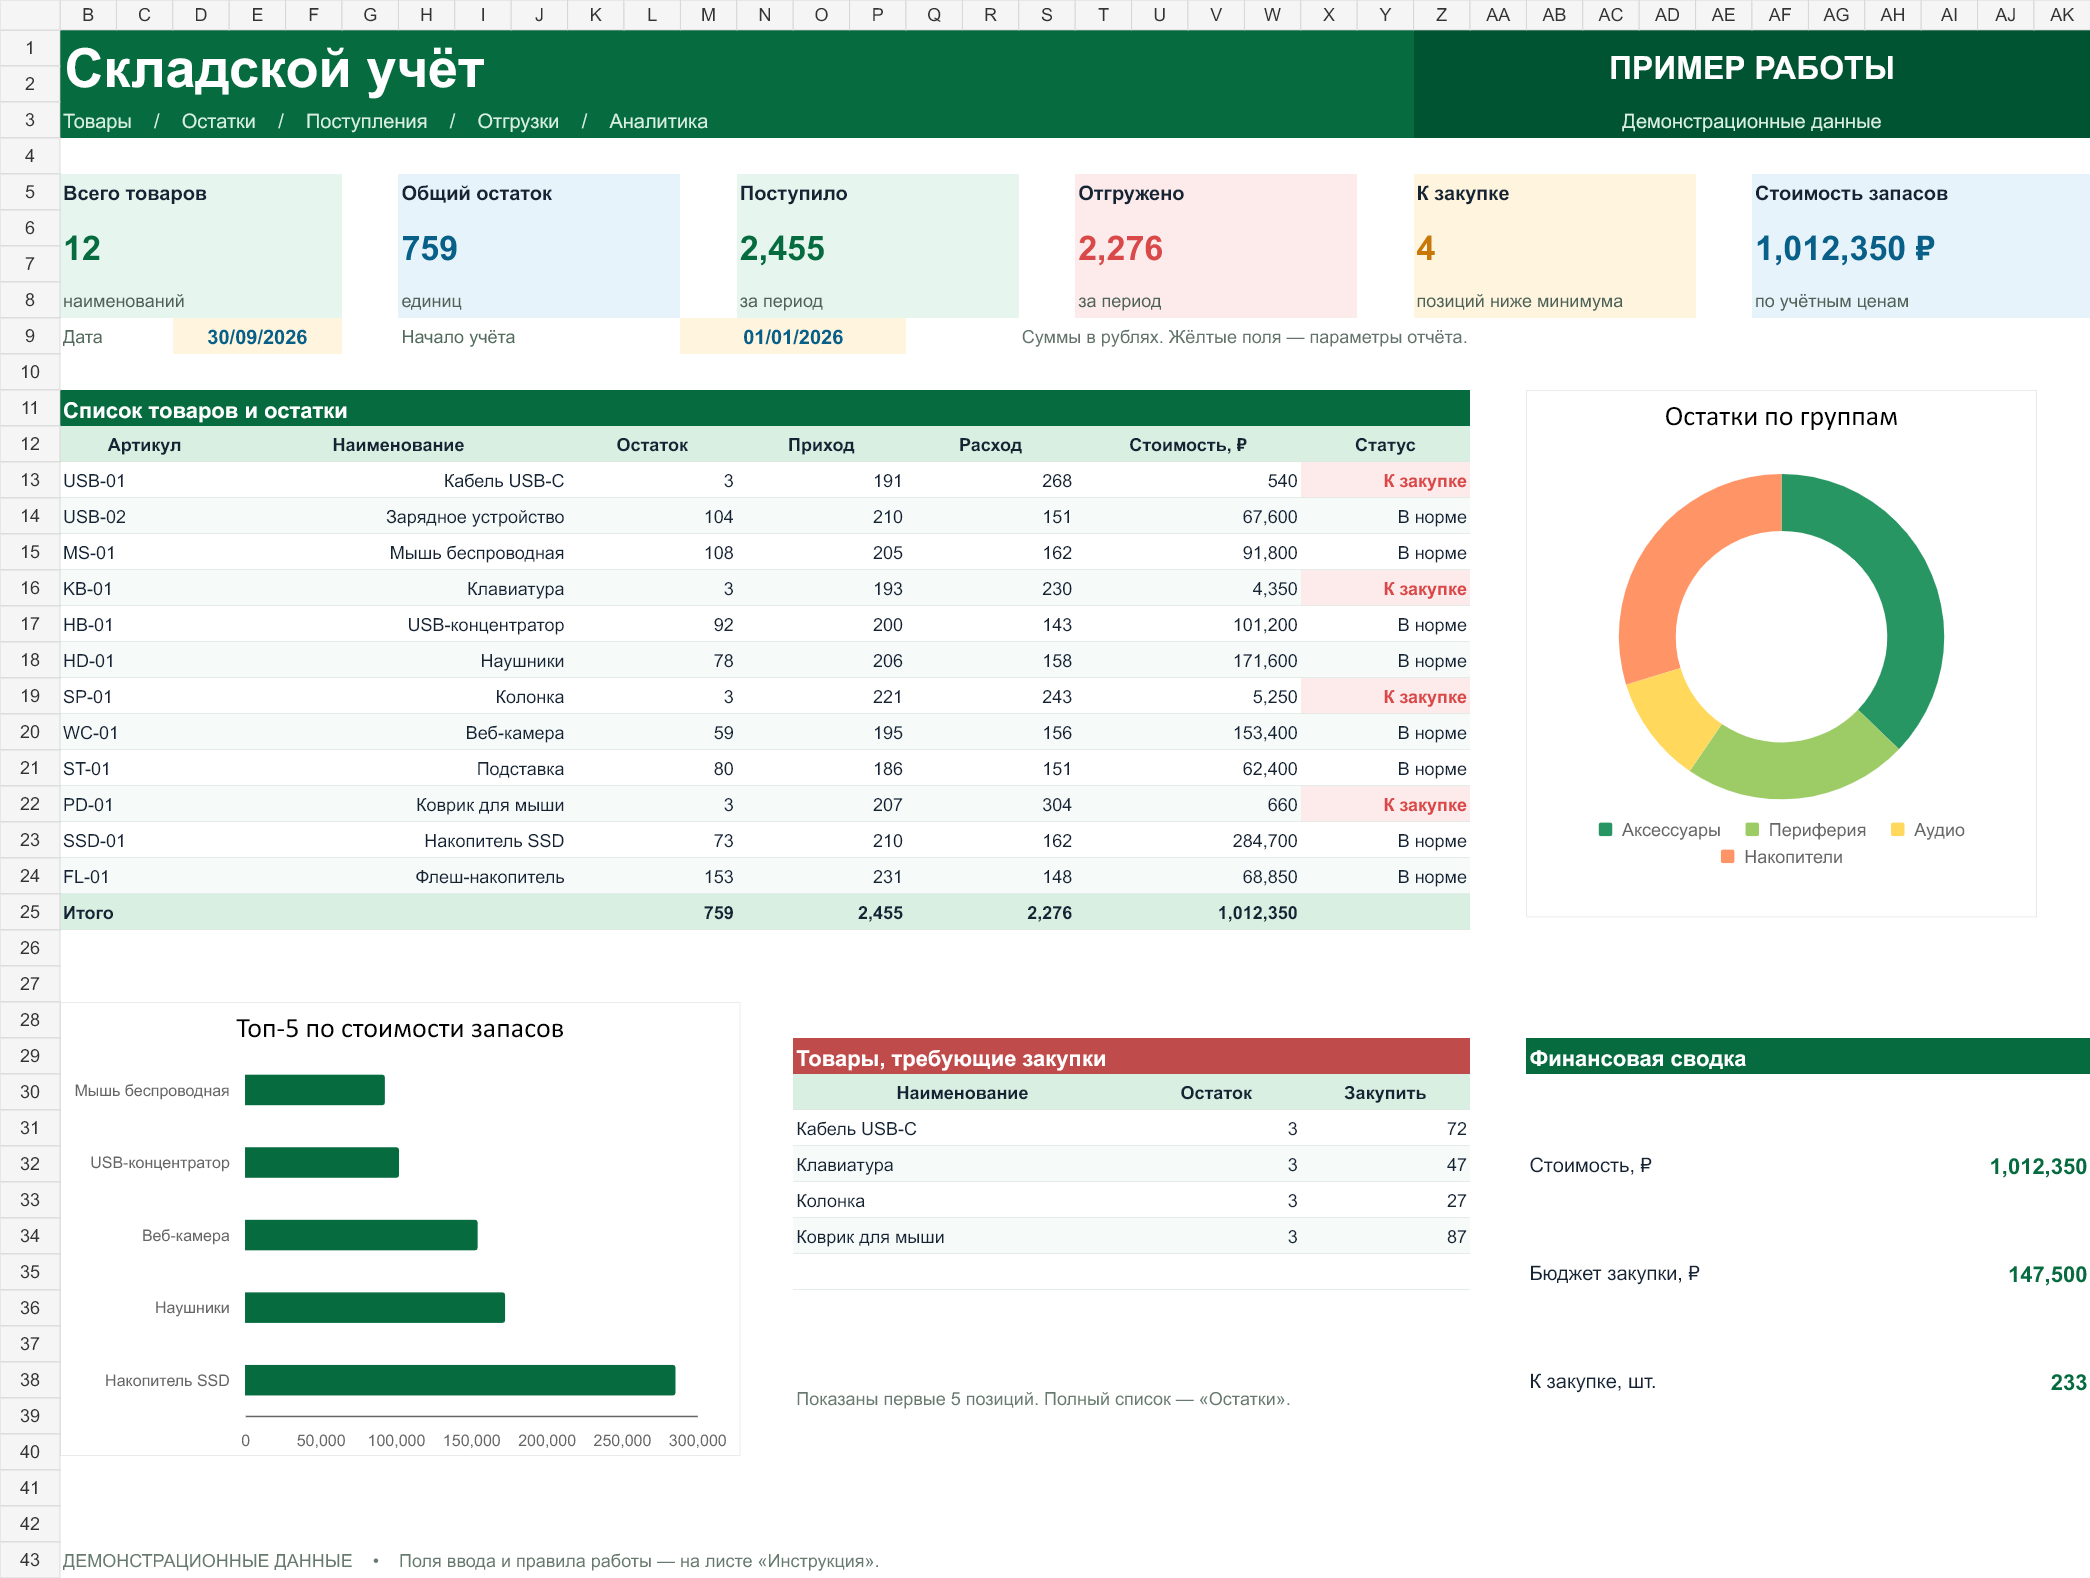Click the Накопитель SSD bar in chart
Viewport: 2090px width, 1578px height.
pyautogui.click(x=460, y=1380)
